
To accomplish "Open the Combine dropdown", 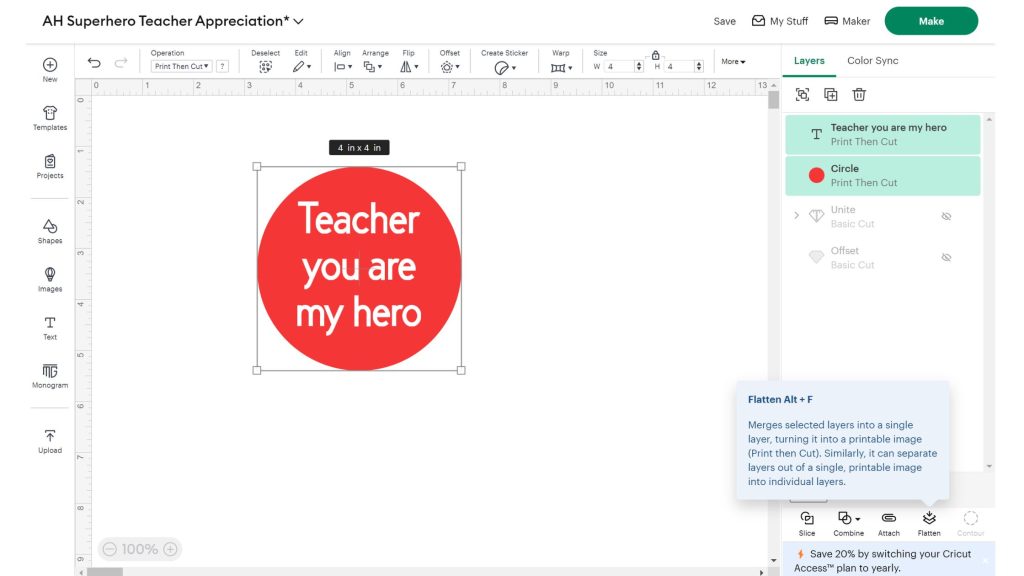I will coord(848,524).
